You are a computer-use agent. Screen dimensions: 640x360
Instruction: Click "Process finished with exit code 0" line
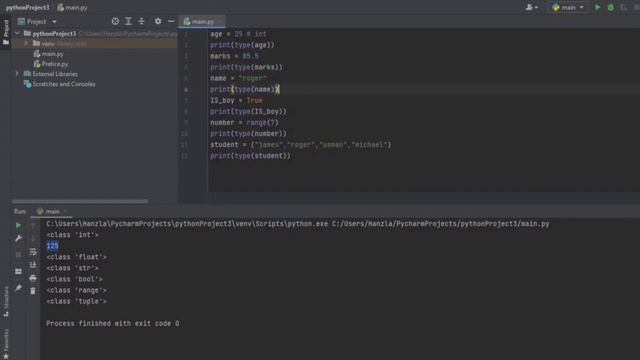pyautogui.click(x=113, y=323)
